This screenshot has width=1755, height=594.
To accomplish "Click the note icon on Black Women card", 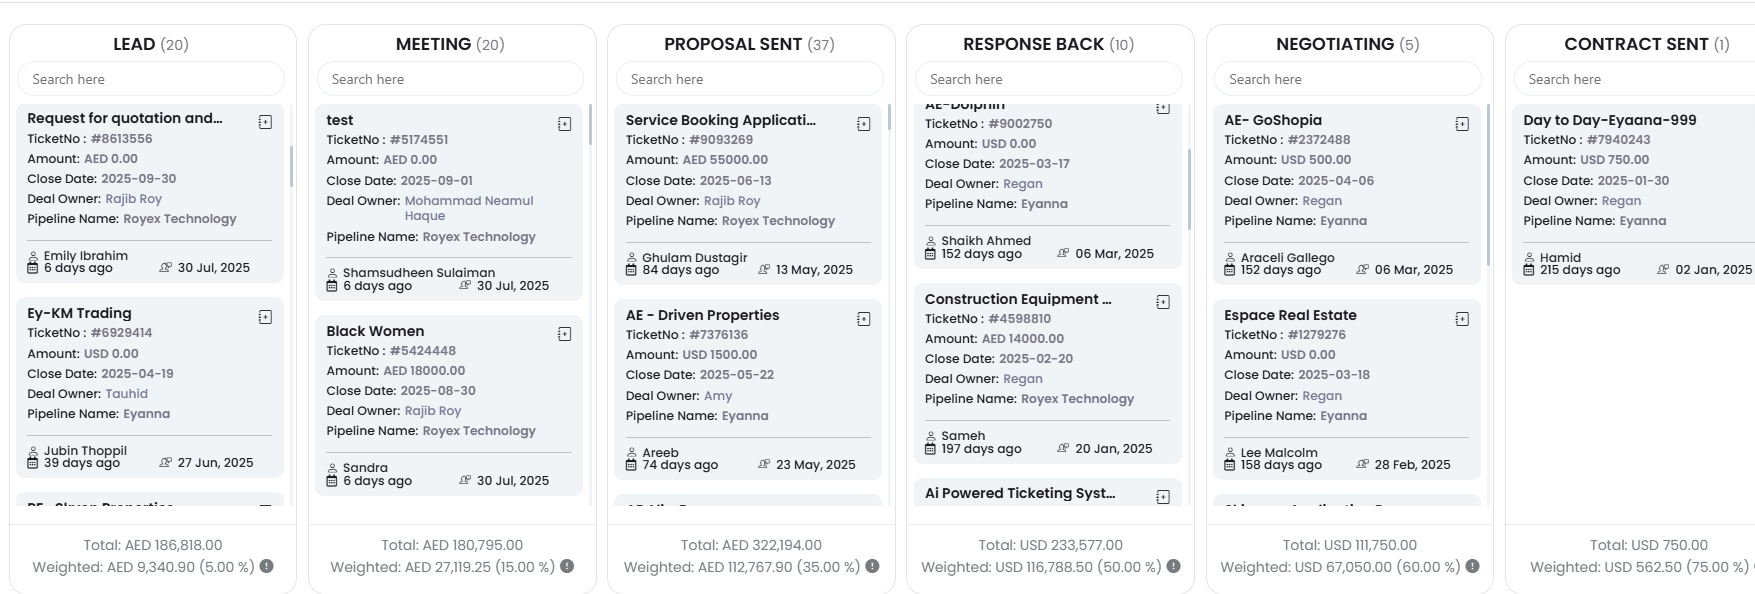I will (564, 334).
